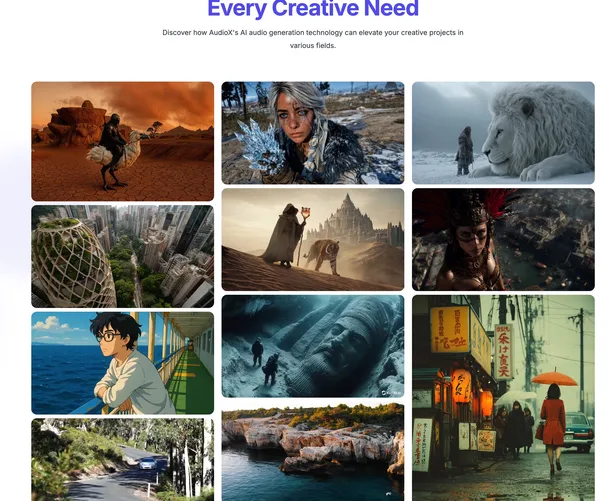Viewport: 608px width, 501px height.
Task: Open the giant white lion in snow image
Action: tap(503, 133)
